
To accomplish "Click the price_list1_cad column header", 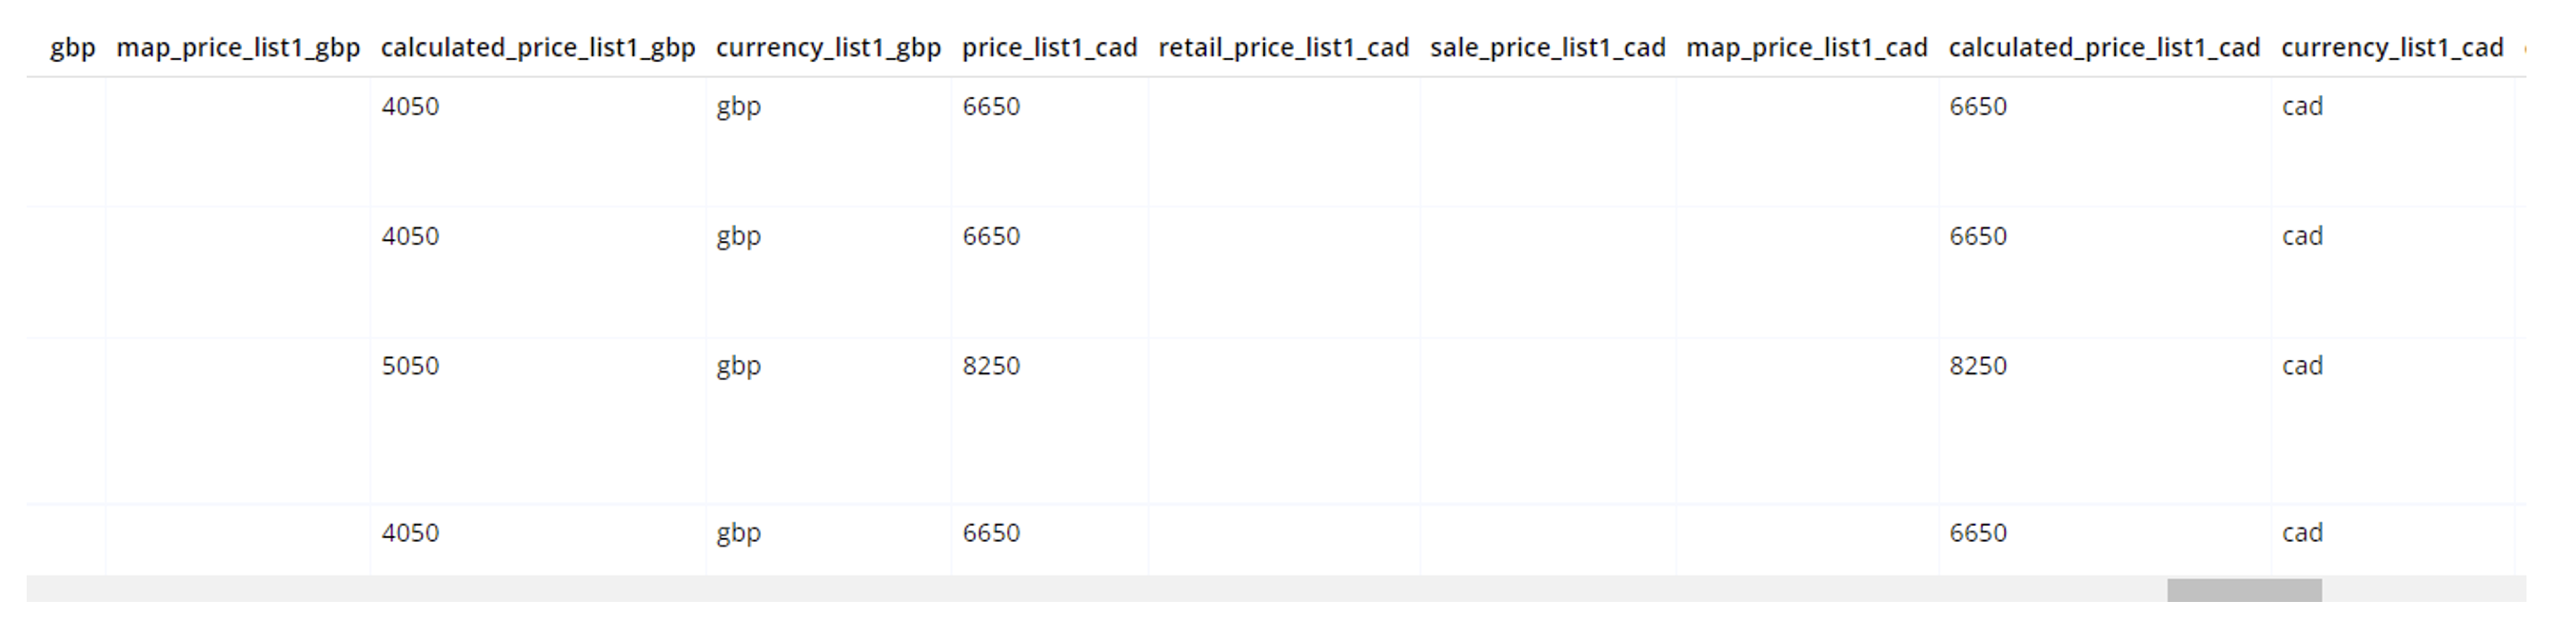I will coord(1050,48).
